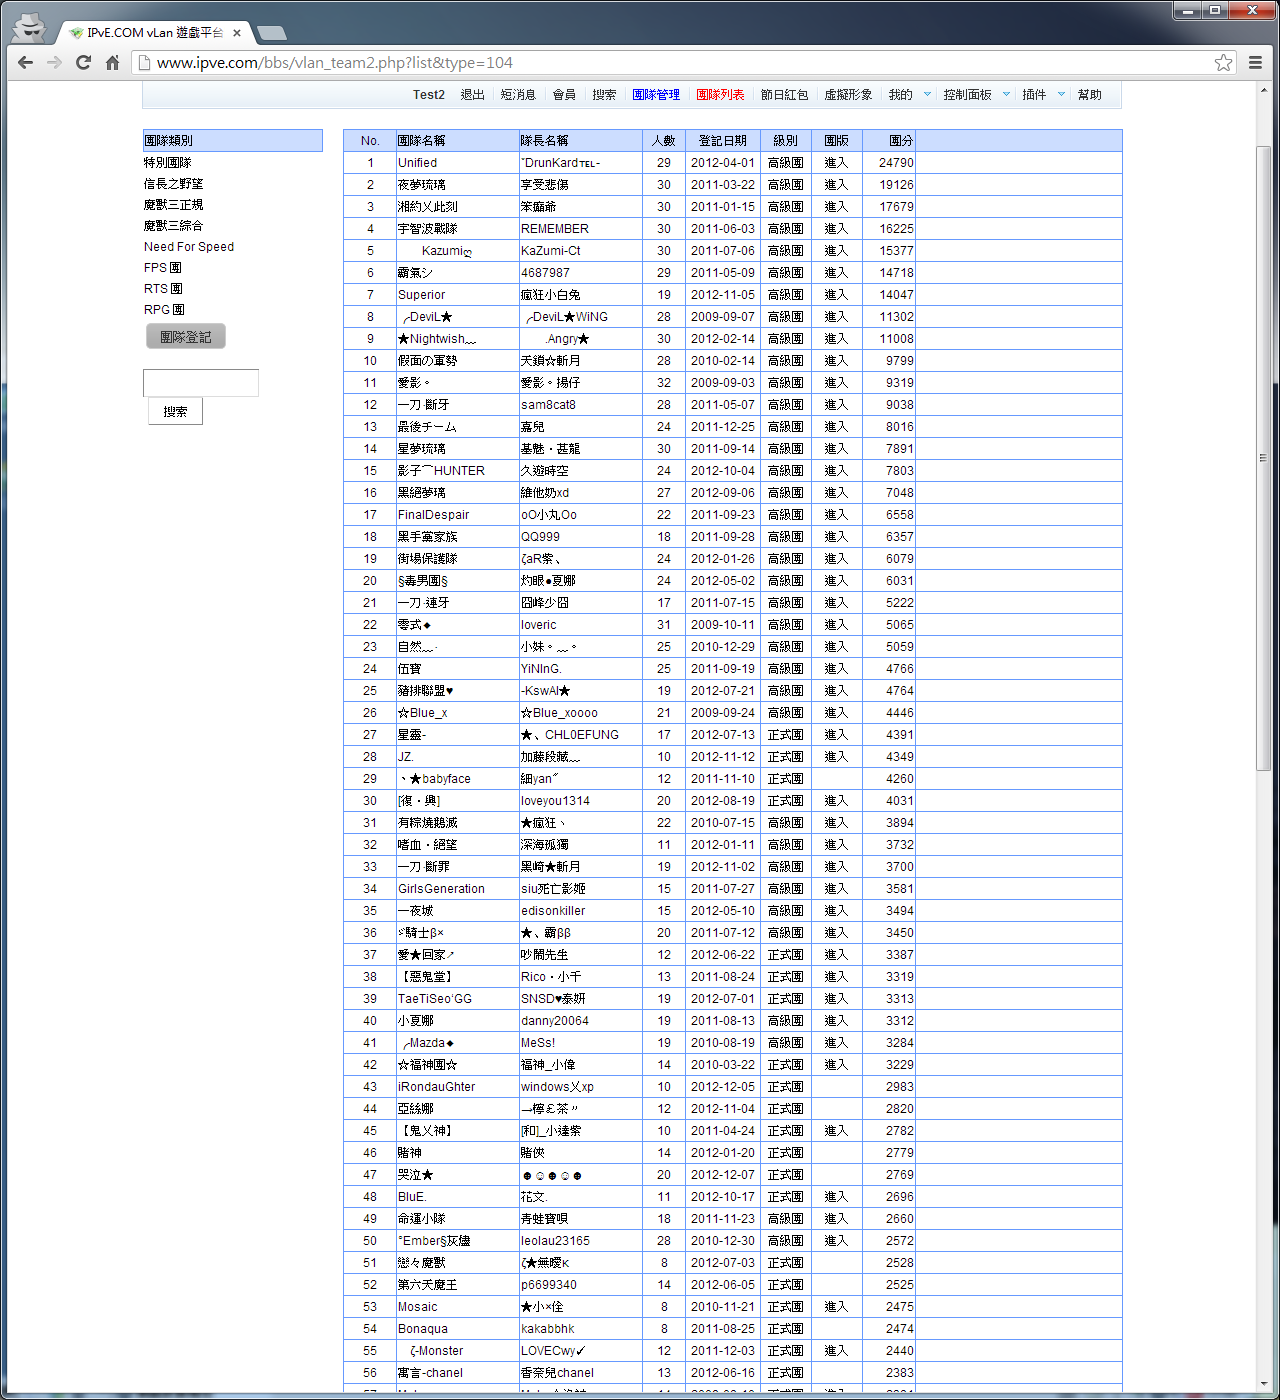Open the 幫助 help page
Viewport: 1280px width, 1400px height.
(x=1089, y=95)
